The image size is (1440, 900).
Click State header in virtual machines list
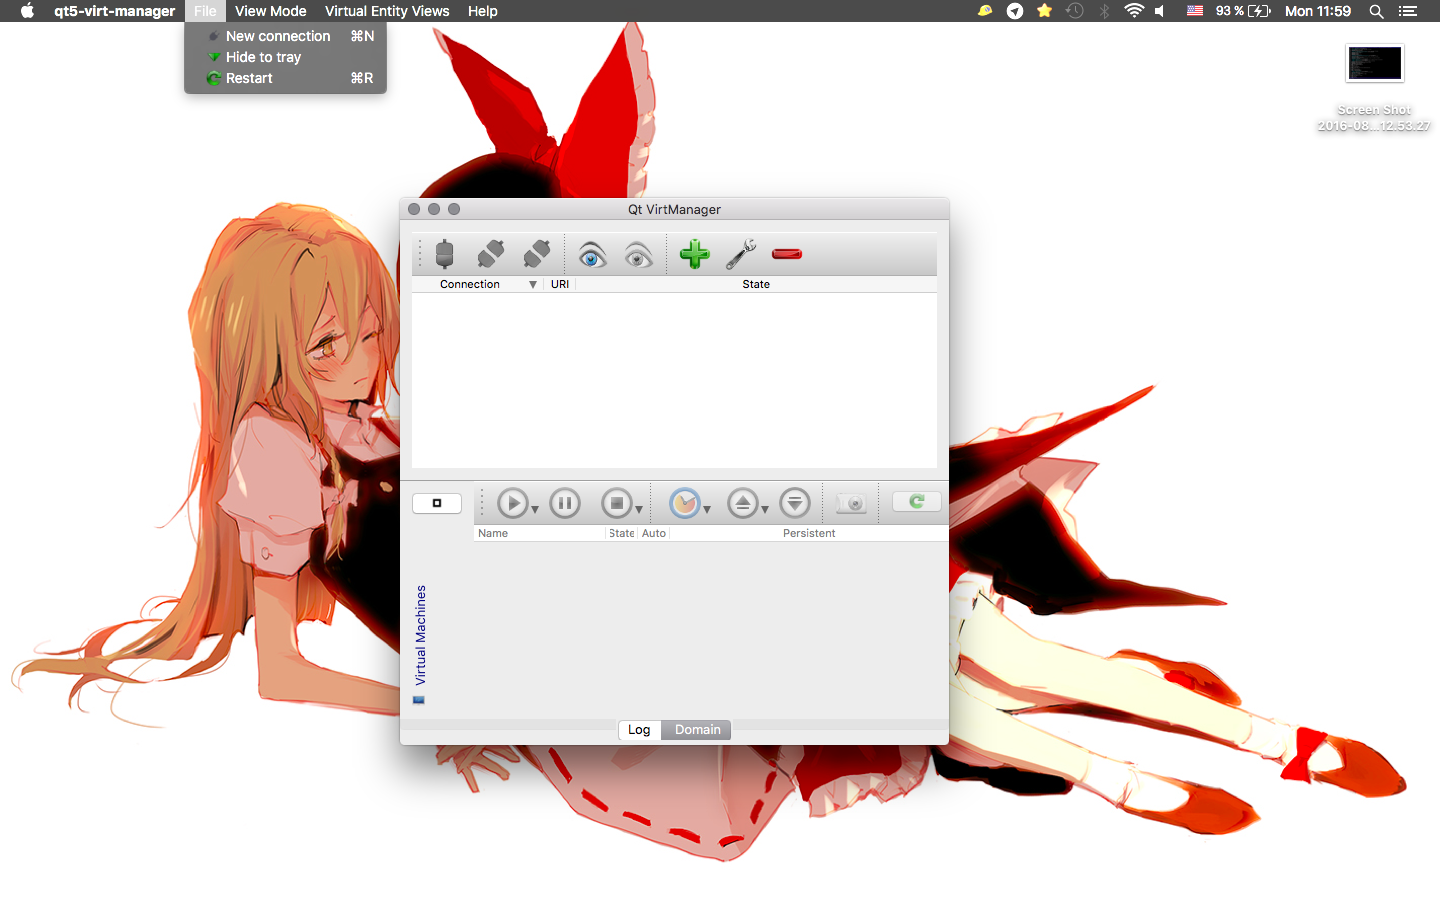point(622,534)
